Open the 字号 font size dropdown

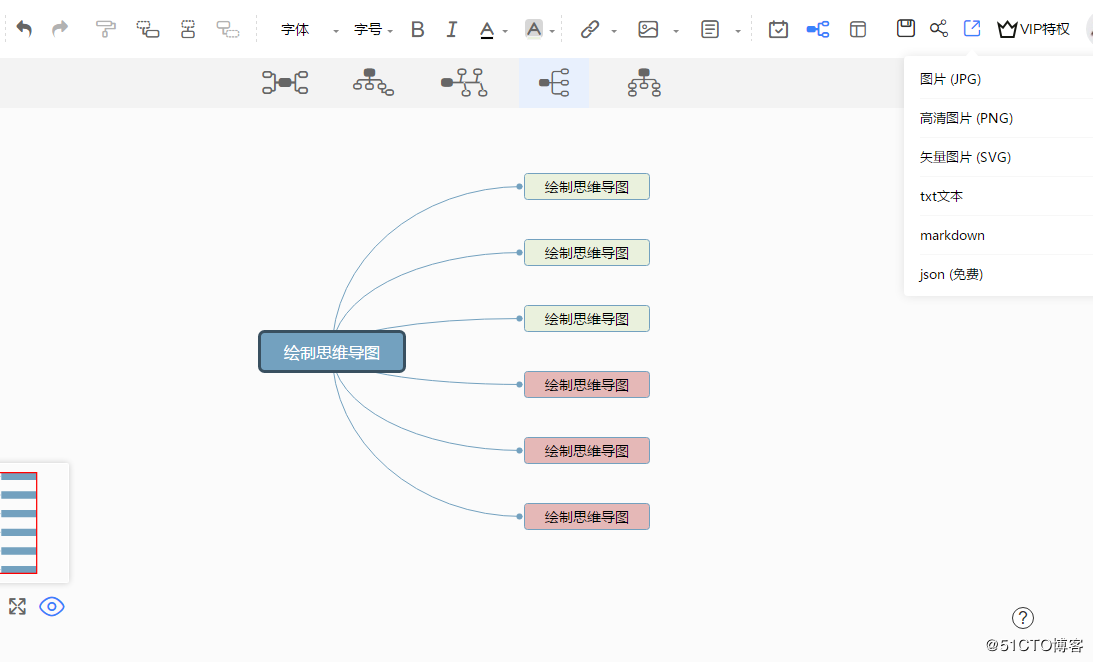tap(374, 29)
